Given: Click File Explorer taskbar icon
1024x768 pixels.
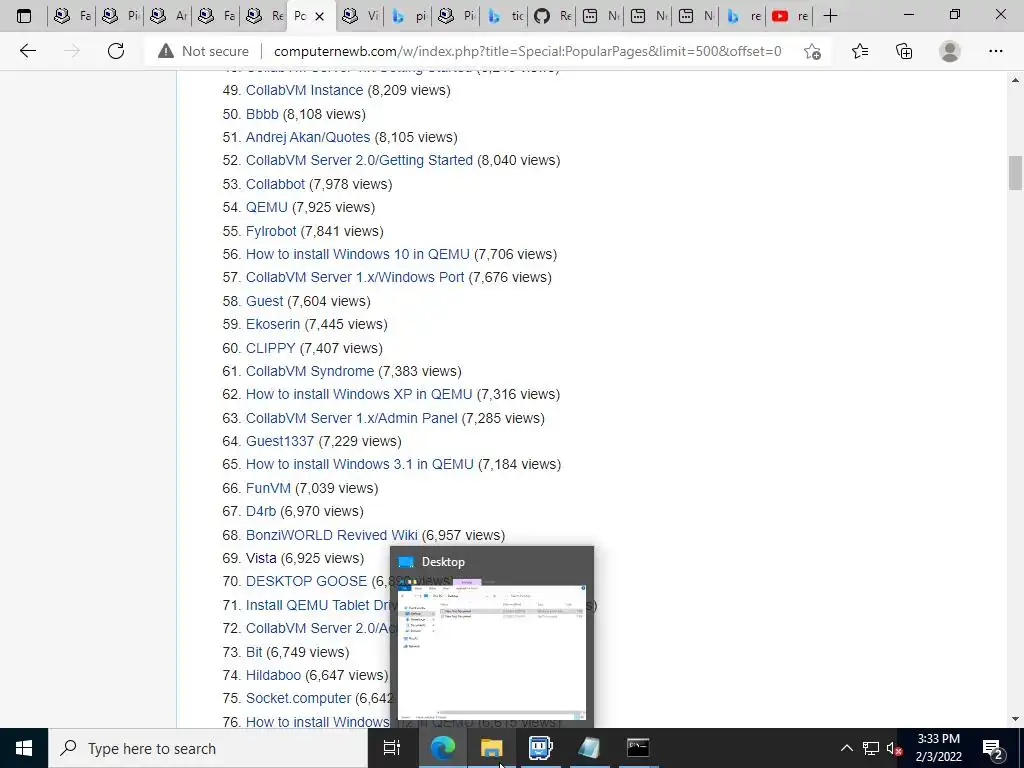Looking at the screenshot, I should point(491,748).
